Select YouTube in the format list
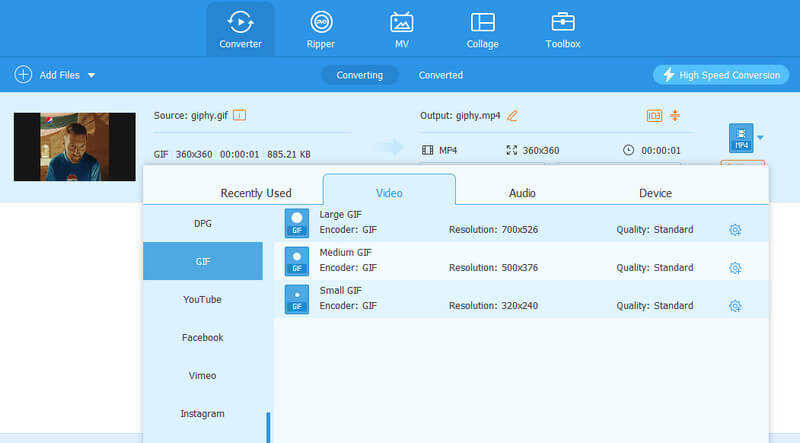Screen dimensions: 800x443 coord(202,300)
